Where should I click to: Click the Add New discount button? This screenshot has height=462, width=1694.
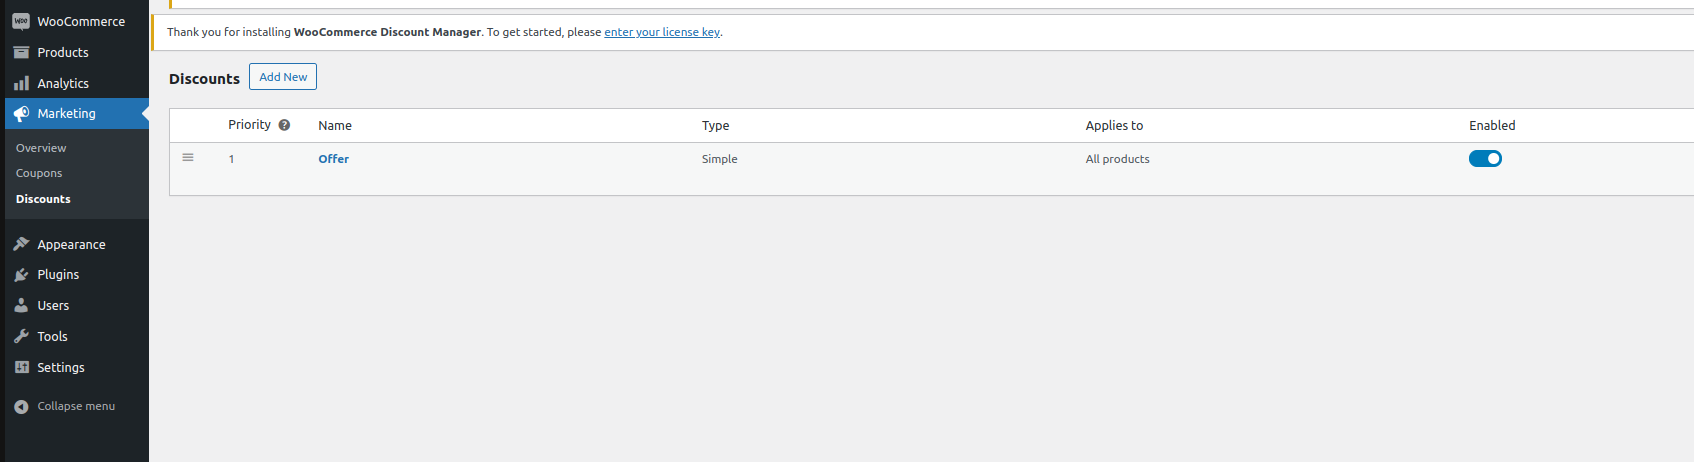283,77
